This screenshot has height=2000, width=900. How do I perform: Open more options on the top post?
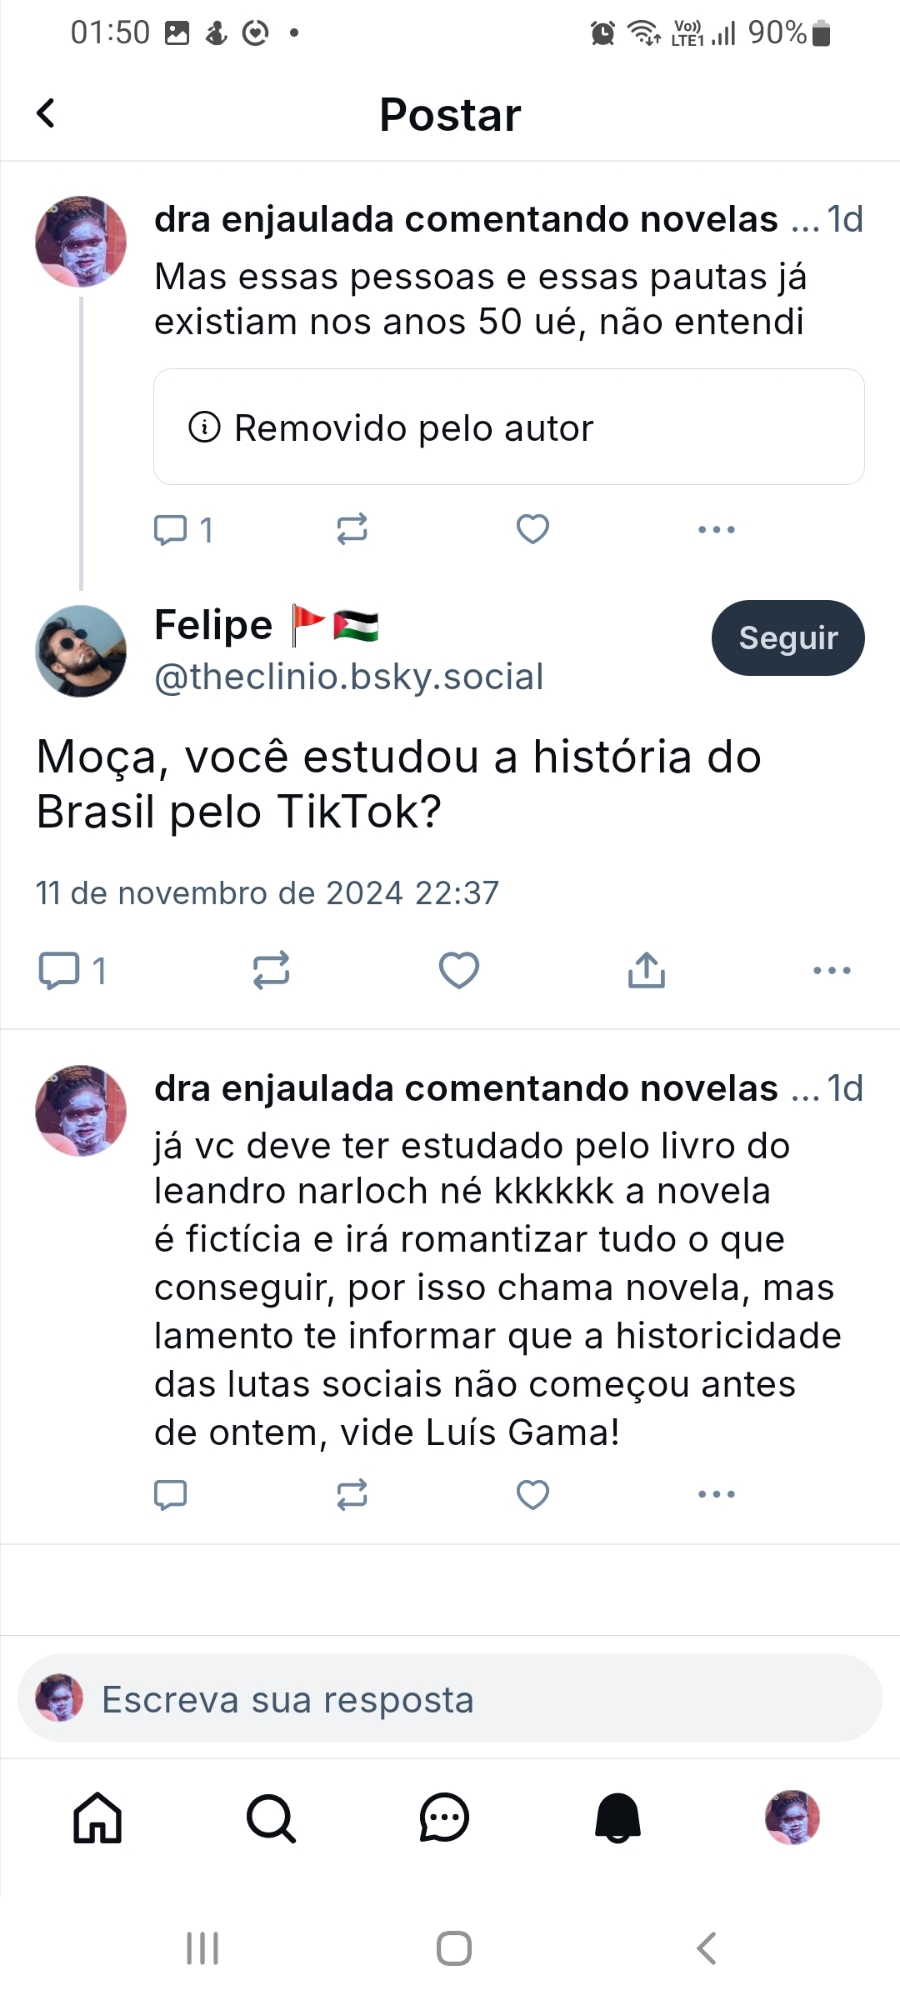pos(716,529)
